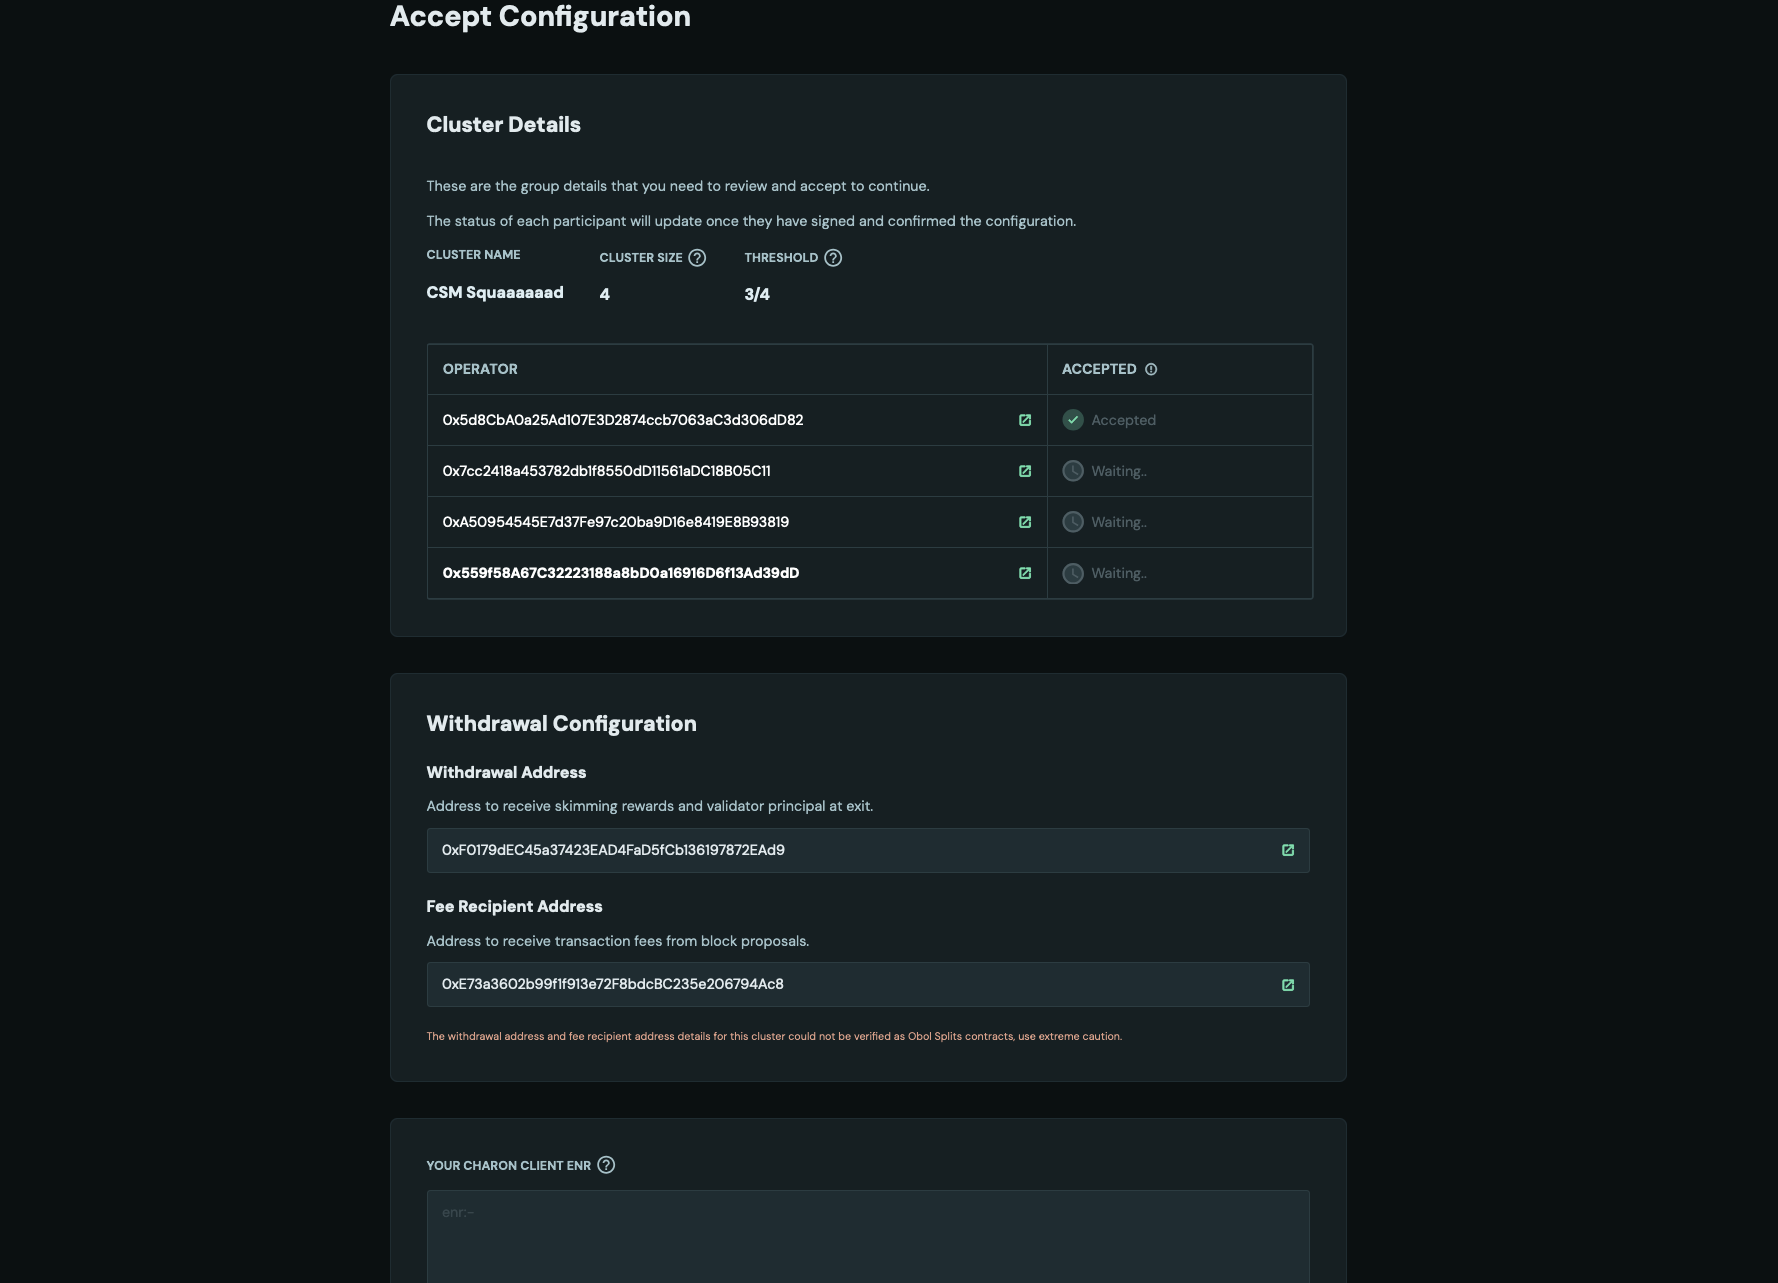Select the OPERATOR column header
Image resolution: width=1778 pixels, height=1283 pixels.
(x=480, y=369)
